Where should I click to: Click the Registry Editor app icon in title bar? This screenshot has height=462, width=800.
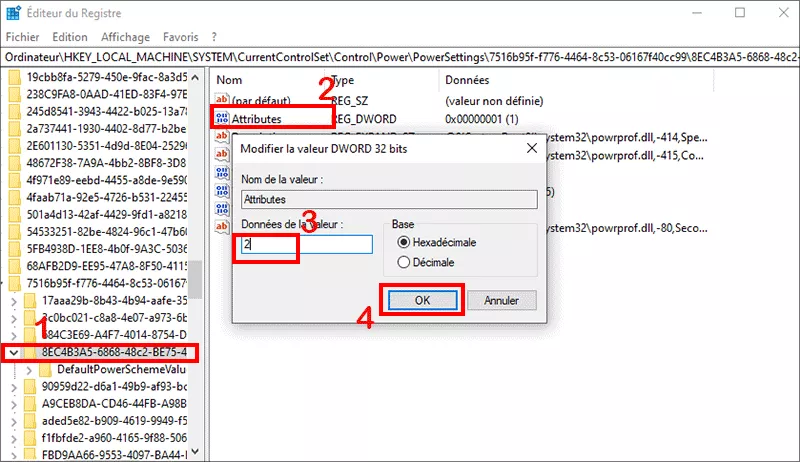tap(14, 13)
